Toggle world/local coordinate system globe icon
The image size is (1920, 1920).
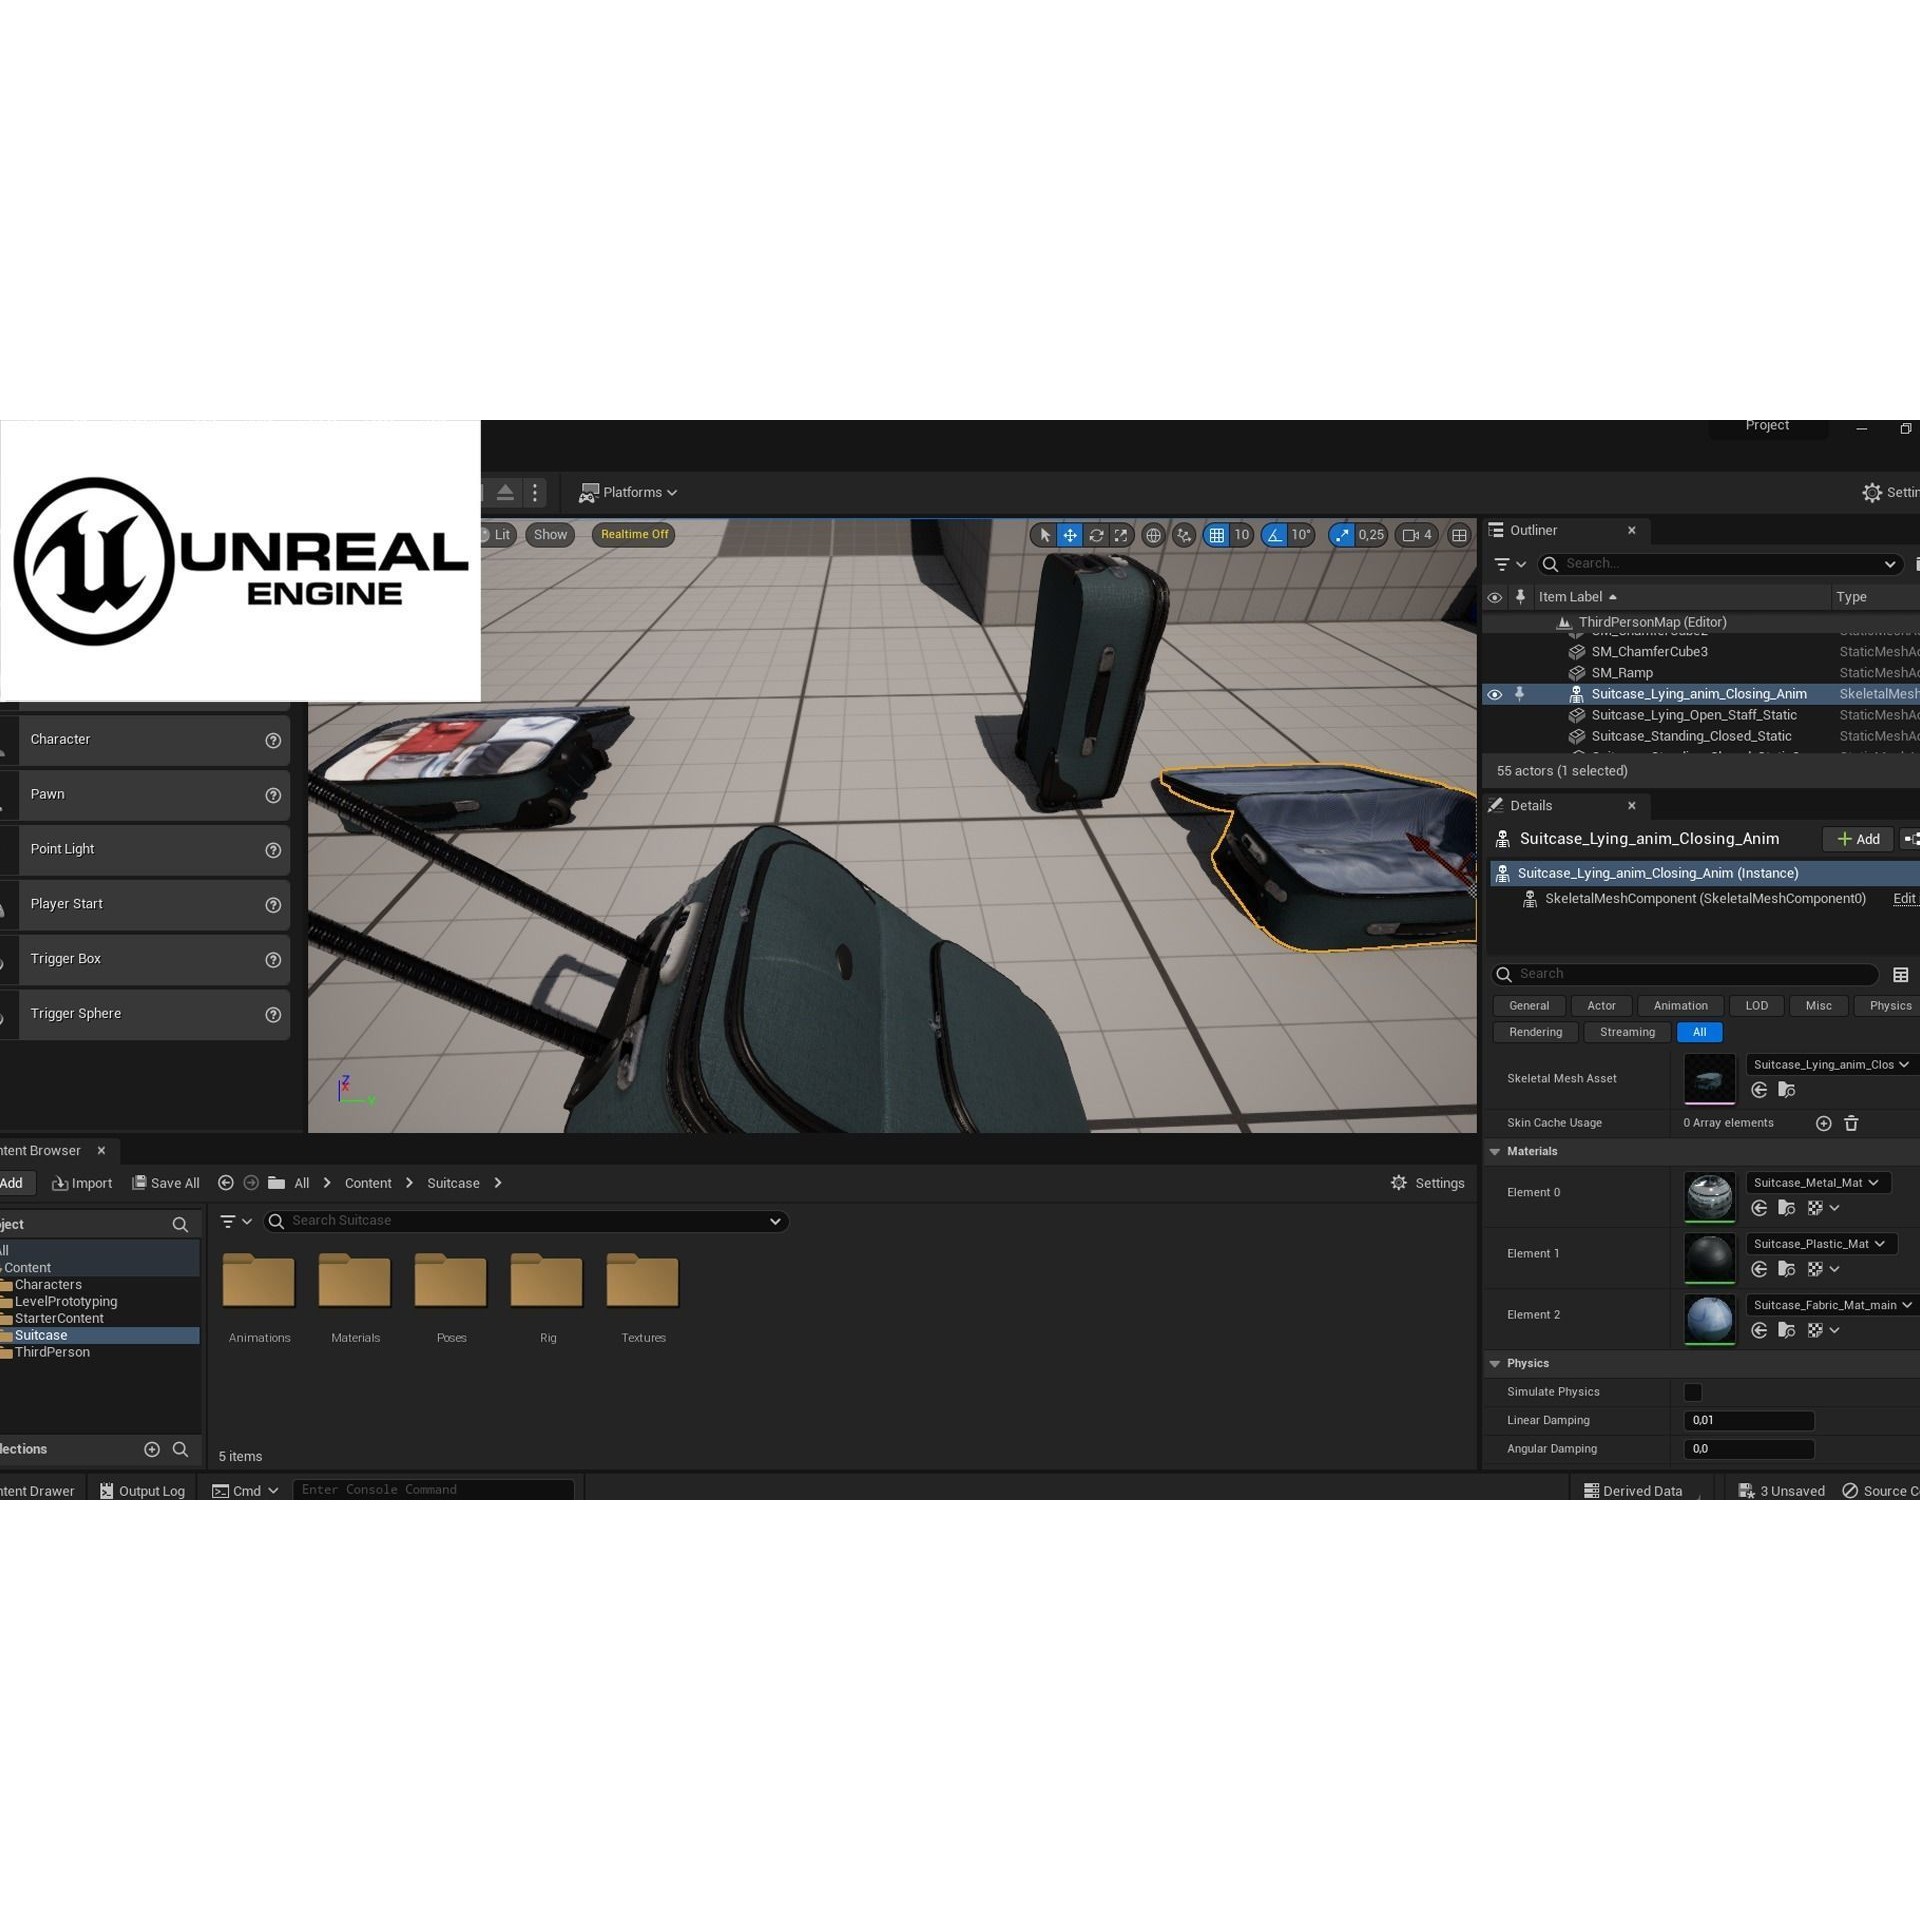click(x=1153, y=535)
